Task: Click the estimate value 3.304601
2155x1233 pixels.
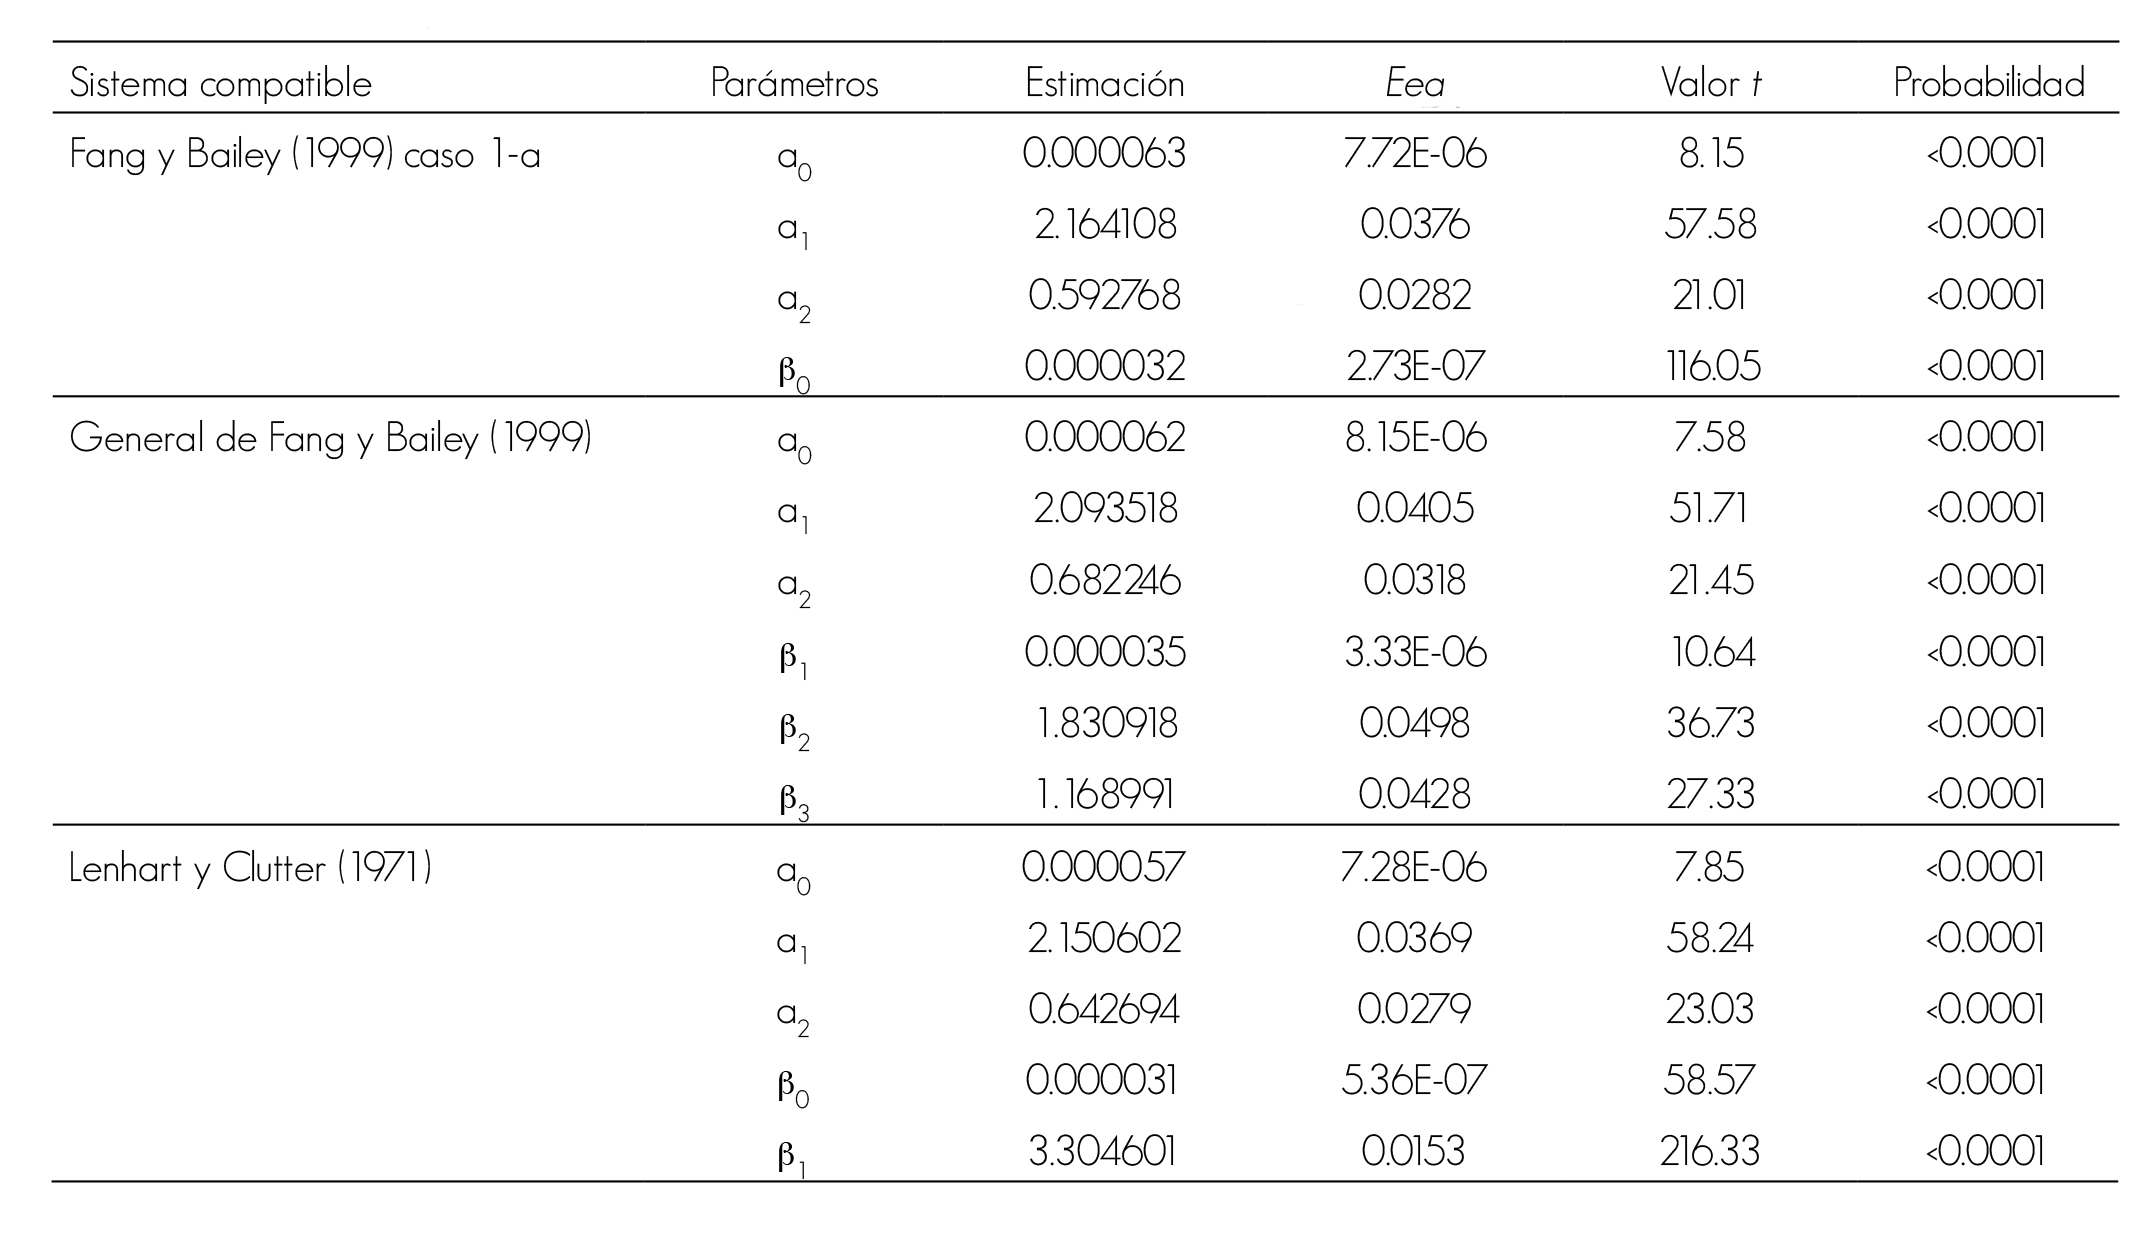Action: coord(1102,1152)
